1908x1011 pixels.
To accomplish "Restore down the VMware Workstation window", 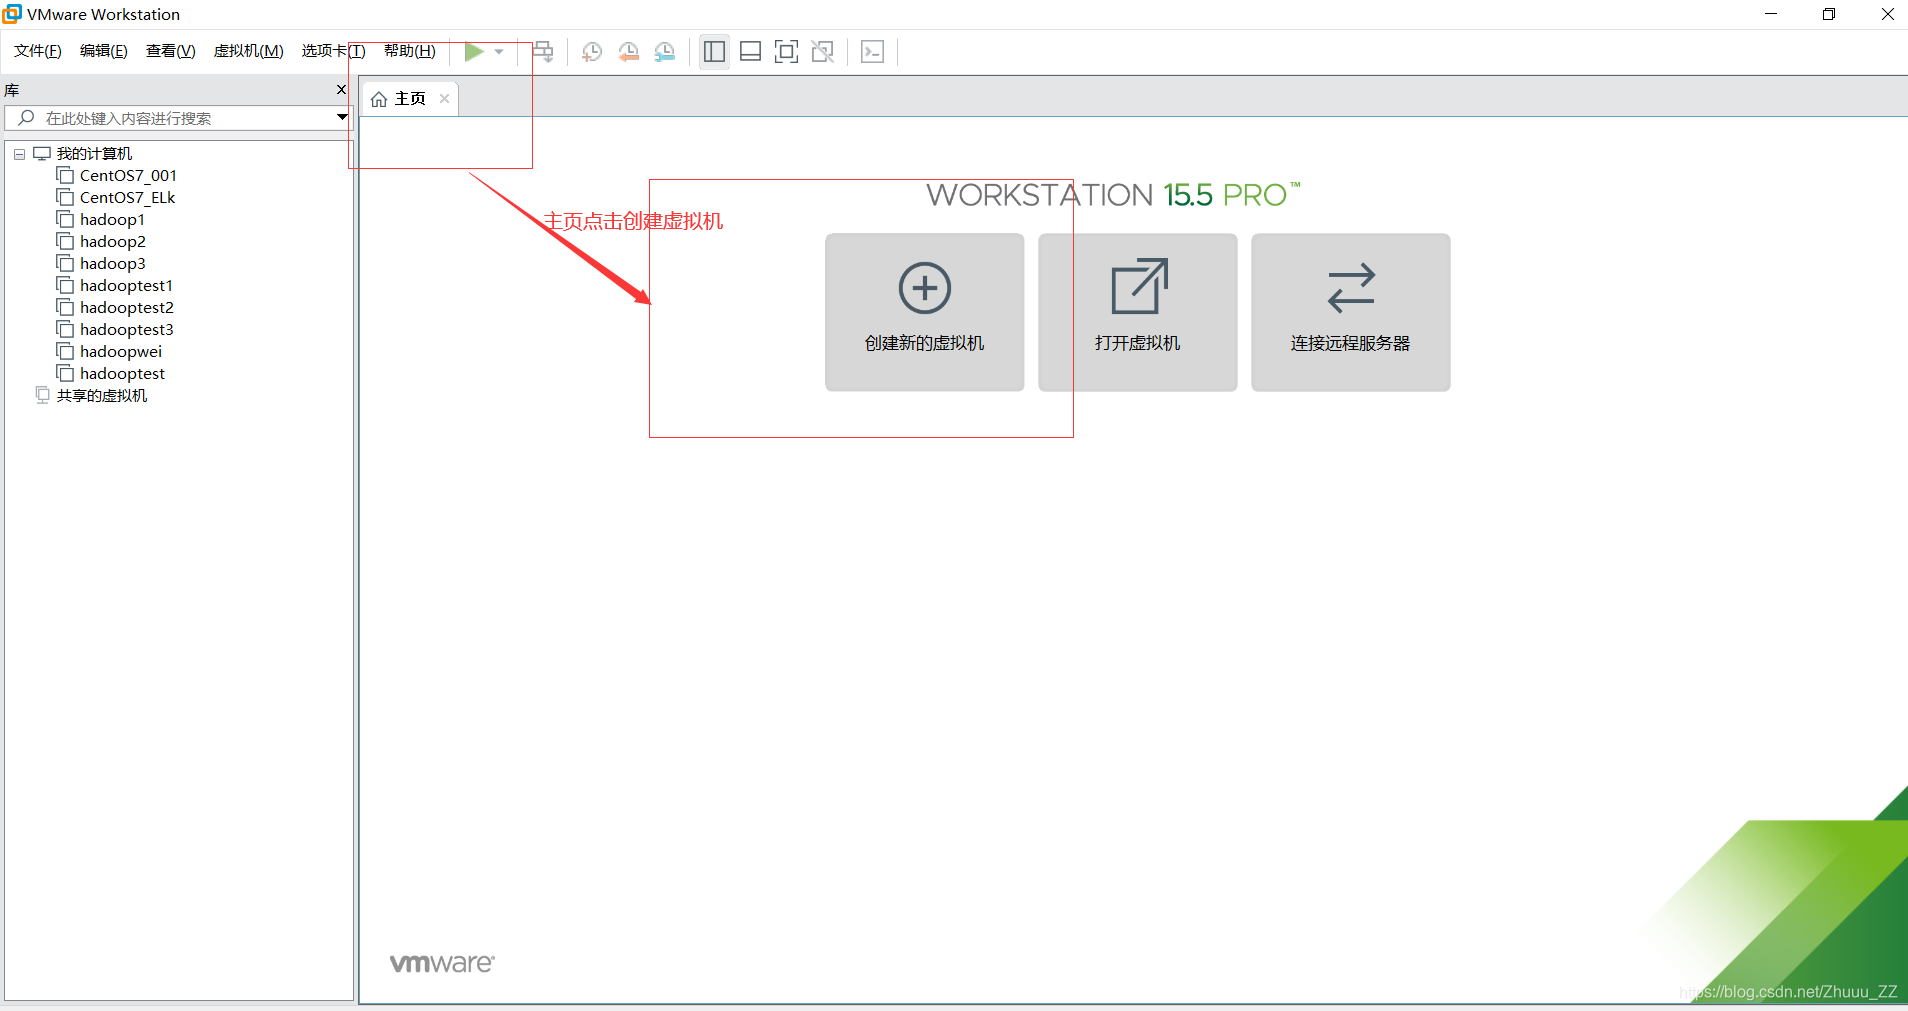I will pos(1829,14).
